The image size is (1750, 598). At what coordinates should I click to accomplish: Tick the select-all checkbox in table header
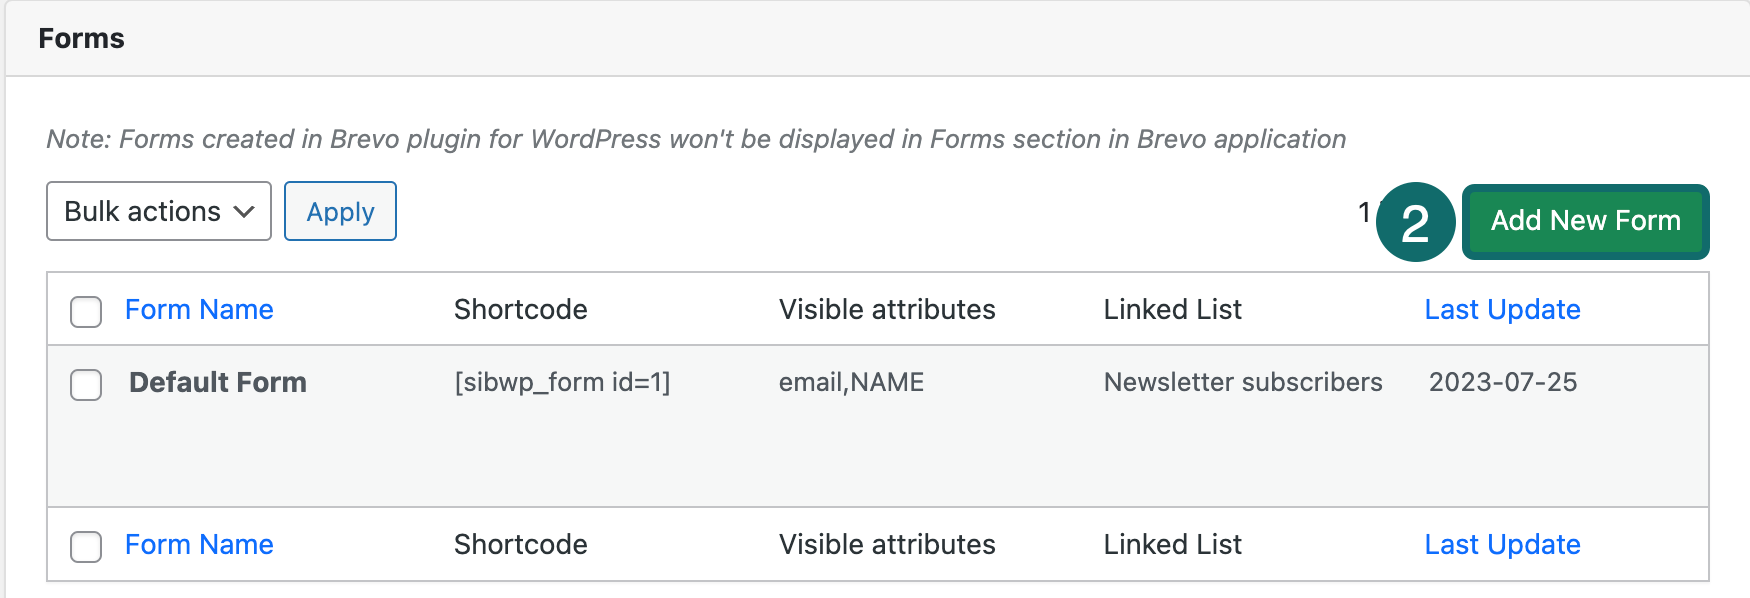pyautogui.click(x=86, y=311)
